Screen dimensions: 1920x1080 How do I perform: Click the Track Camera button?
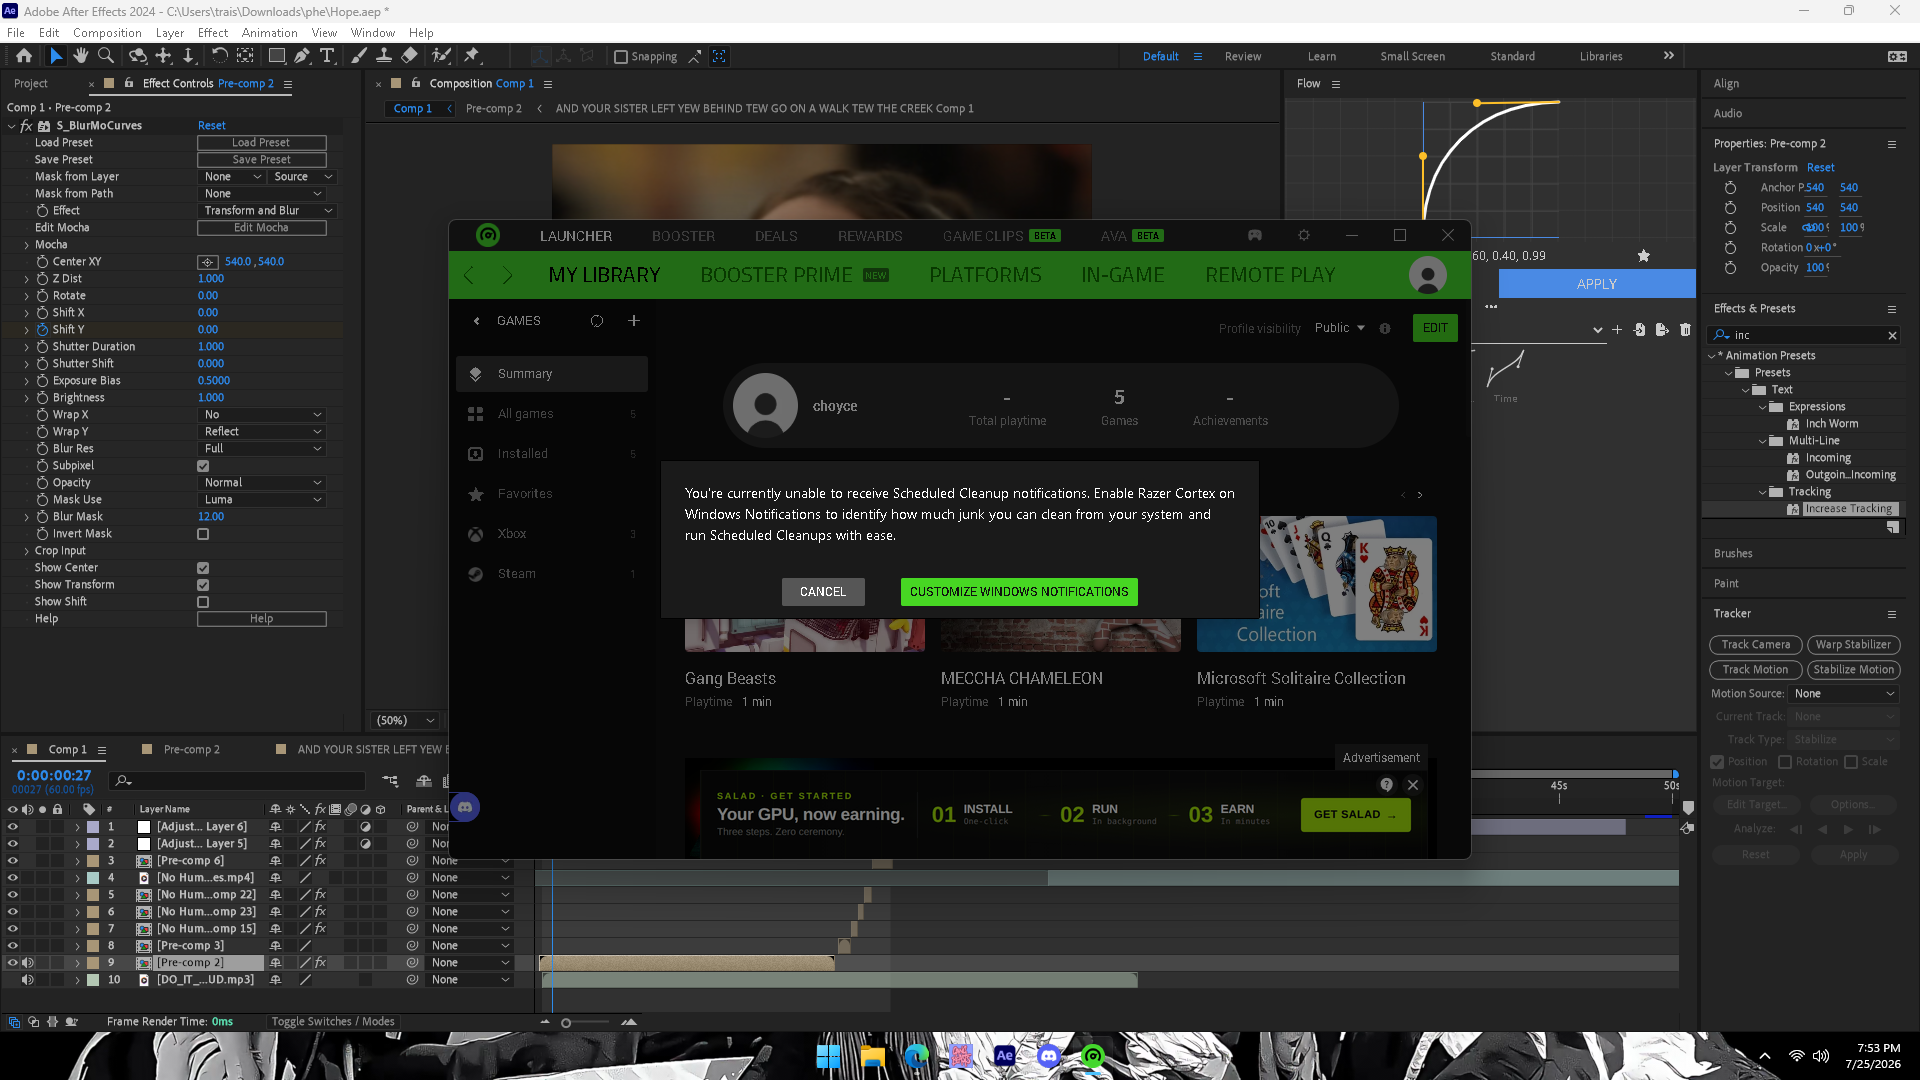click(x=1756, y=645)
